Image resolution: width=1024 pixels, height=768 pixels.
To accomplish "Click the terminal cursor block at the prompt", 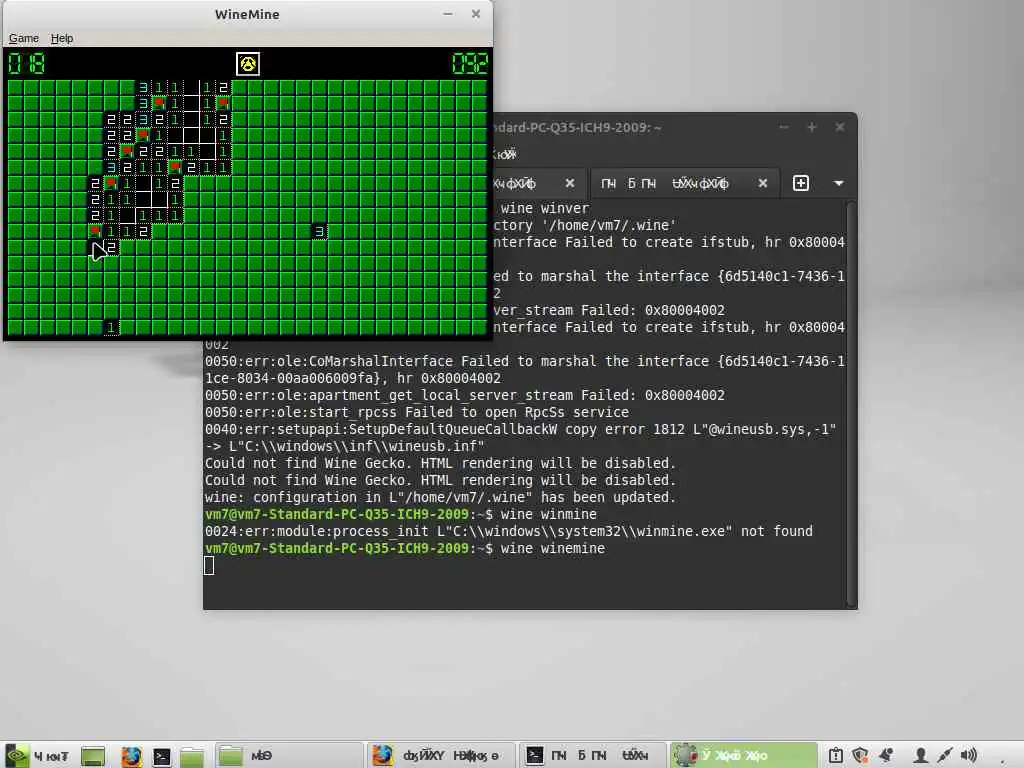I will tap(209, 566).
